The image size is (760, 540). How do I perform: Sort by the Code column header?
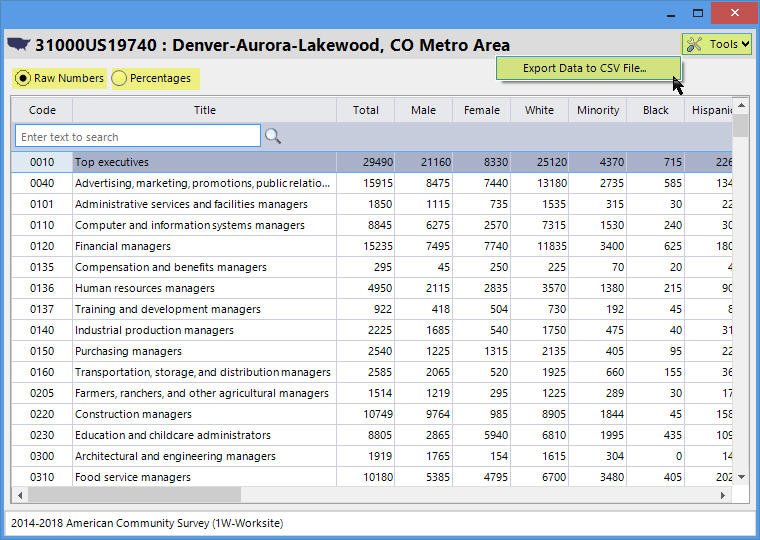tap(42, 110)
